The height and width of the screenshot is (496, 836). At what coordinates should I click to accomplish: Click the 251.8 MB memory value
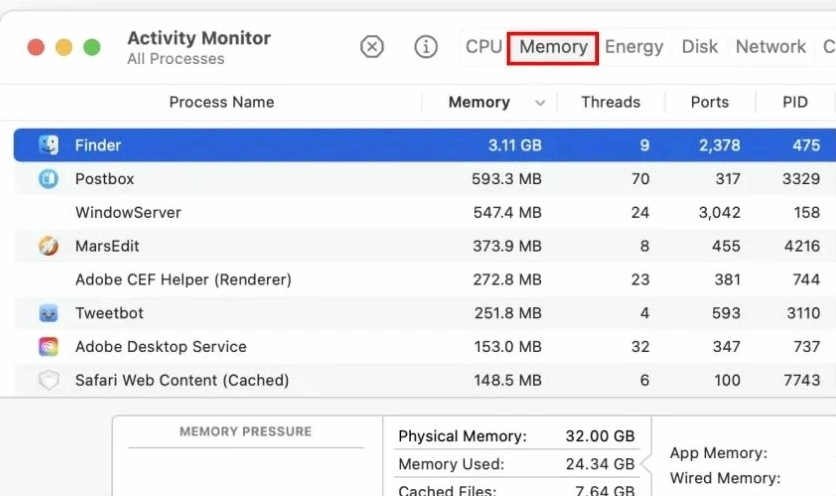pyautogui.click(x=508, y=313)
